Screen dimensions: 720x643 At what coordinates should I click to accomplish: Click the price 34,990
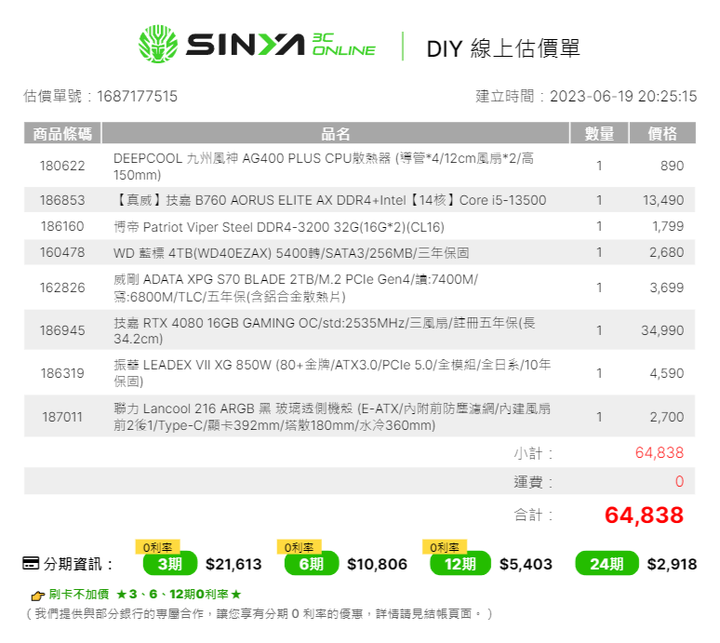point(663,331)
